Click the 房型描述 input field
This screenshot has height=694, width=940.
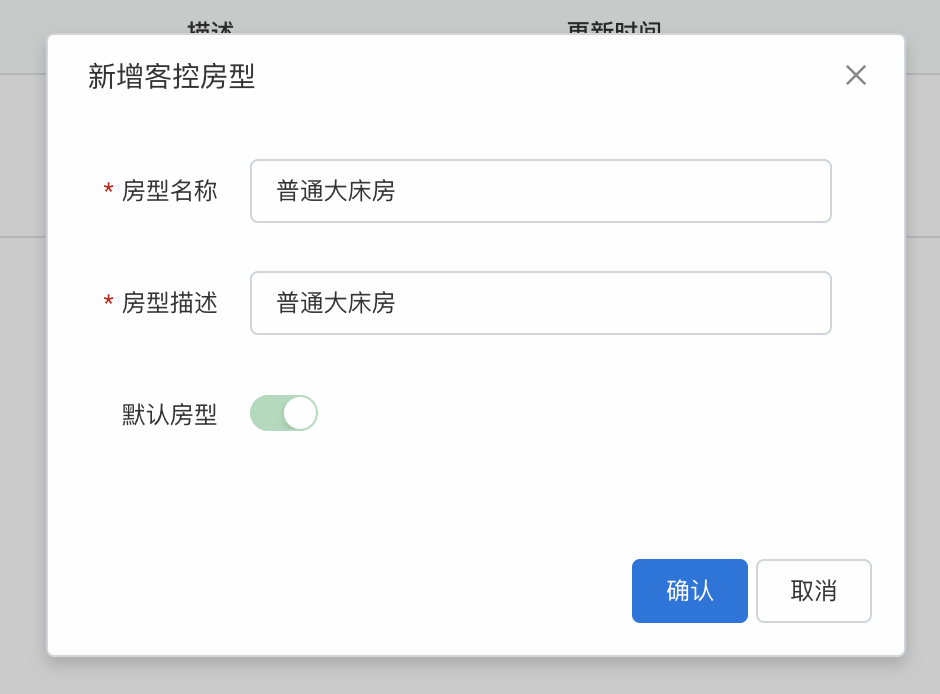tap(541, 303)
